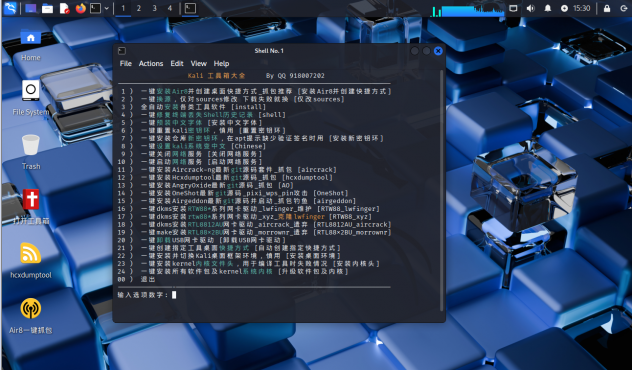Screen dimensions: 632x370
Task: Launch Firefox from the top panel
Action: point(81,8)
